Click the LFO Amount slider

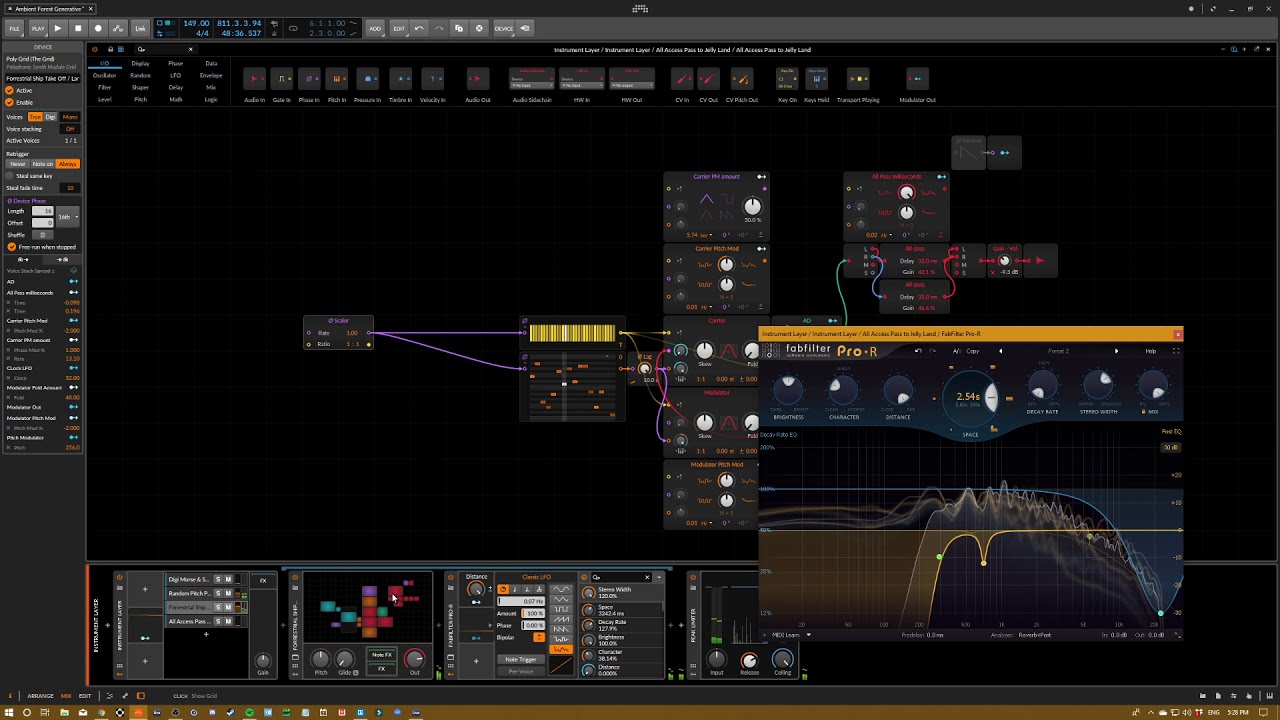coord(534,613)
